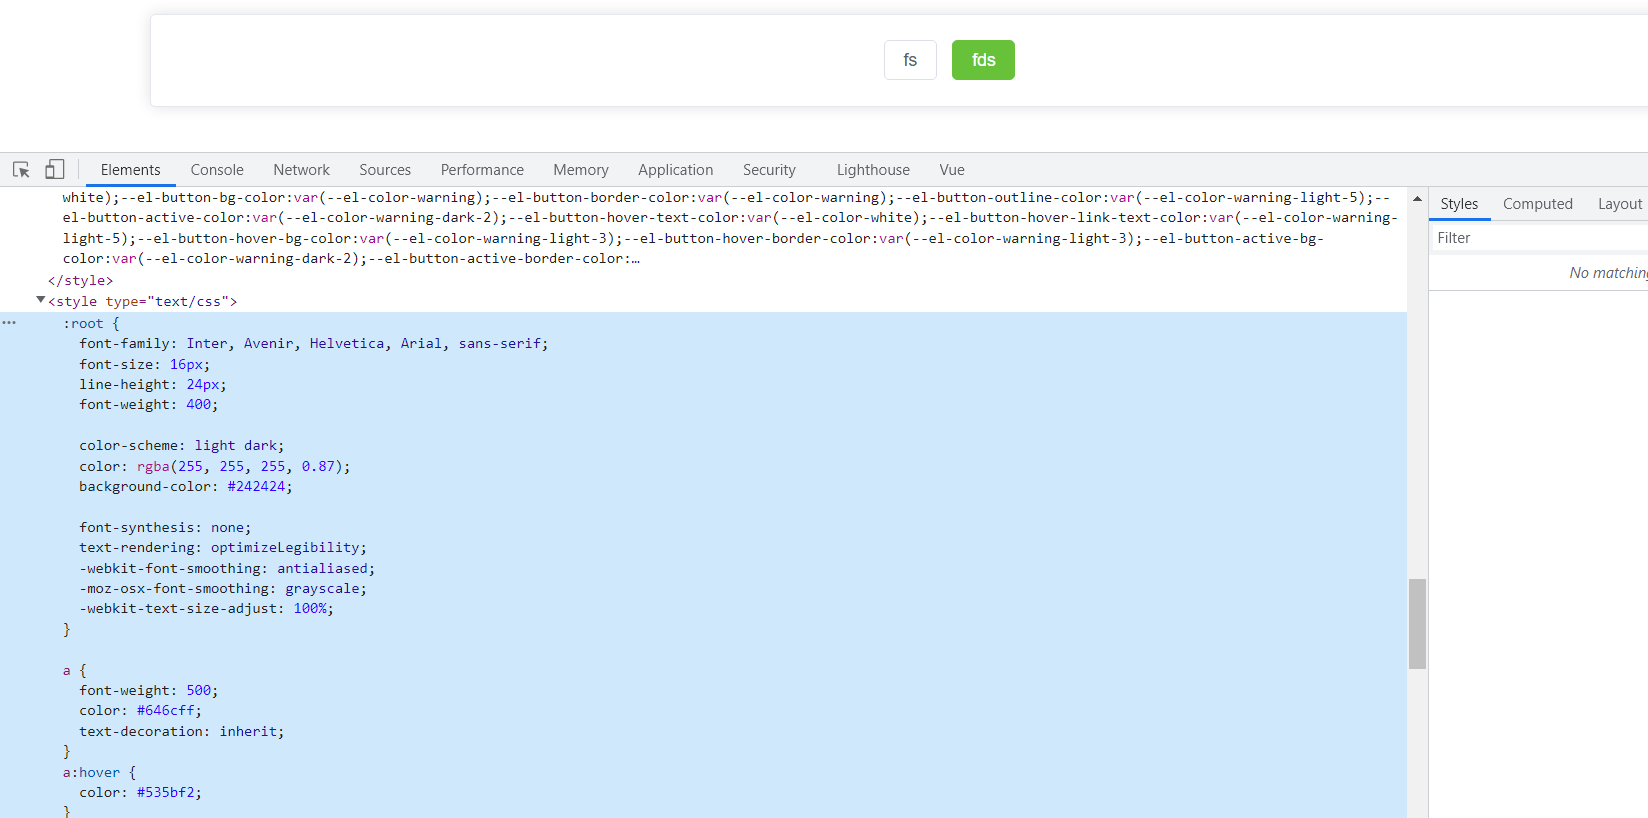The height and width of the screenshot is (818, 1648).
Task: Open the Application tab
Action: [675, 170]
